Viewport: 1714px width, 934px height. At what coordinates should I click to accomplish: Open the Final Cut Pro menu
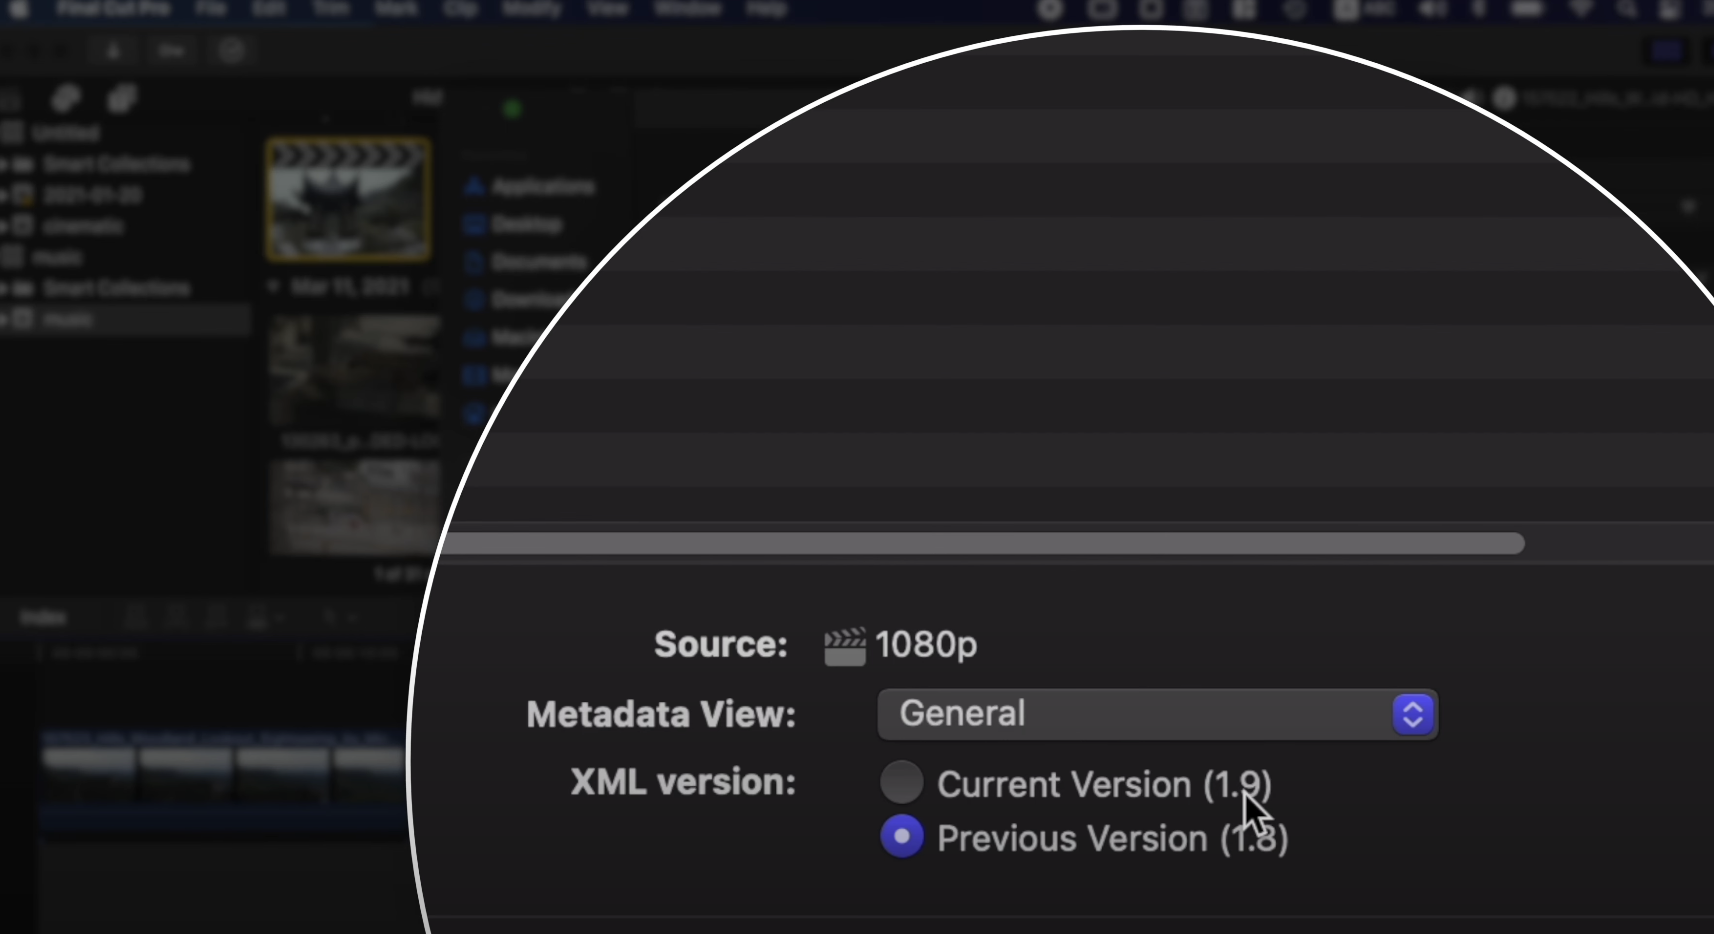click(x=114, y=9)
